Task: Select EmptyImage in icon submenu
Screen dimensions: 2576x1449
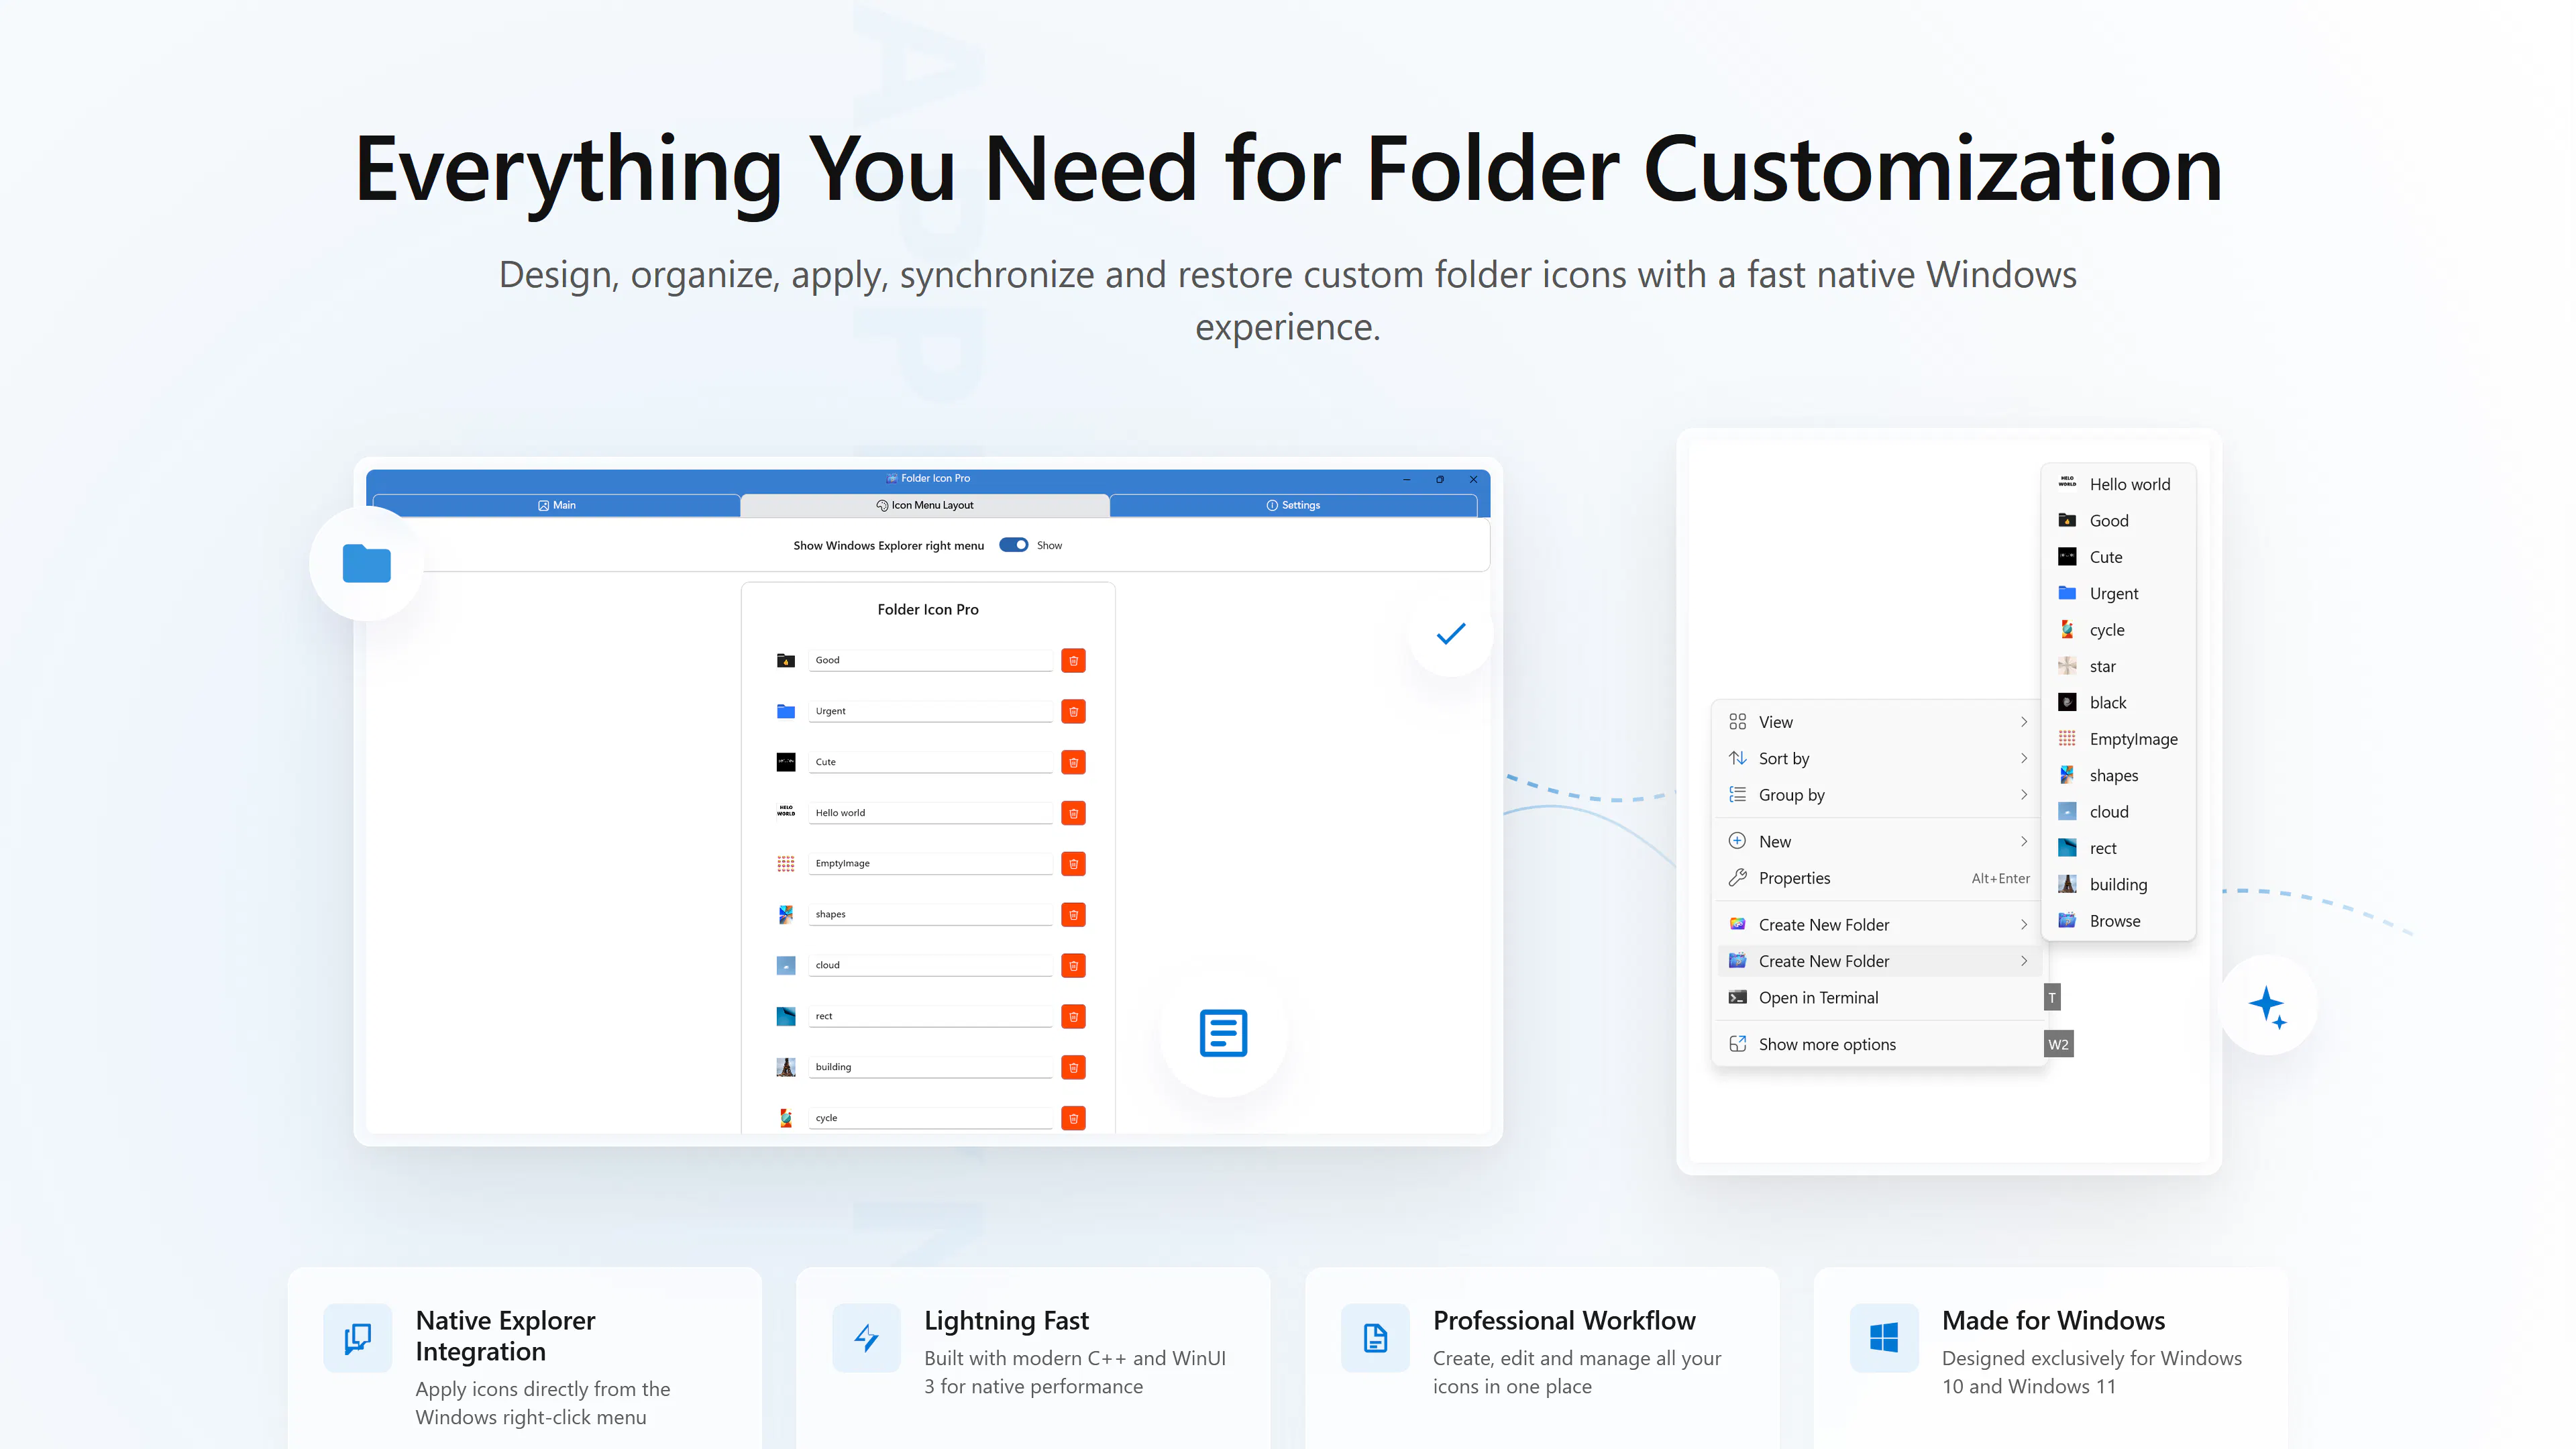Action: [x=2118, y=739]
